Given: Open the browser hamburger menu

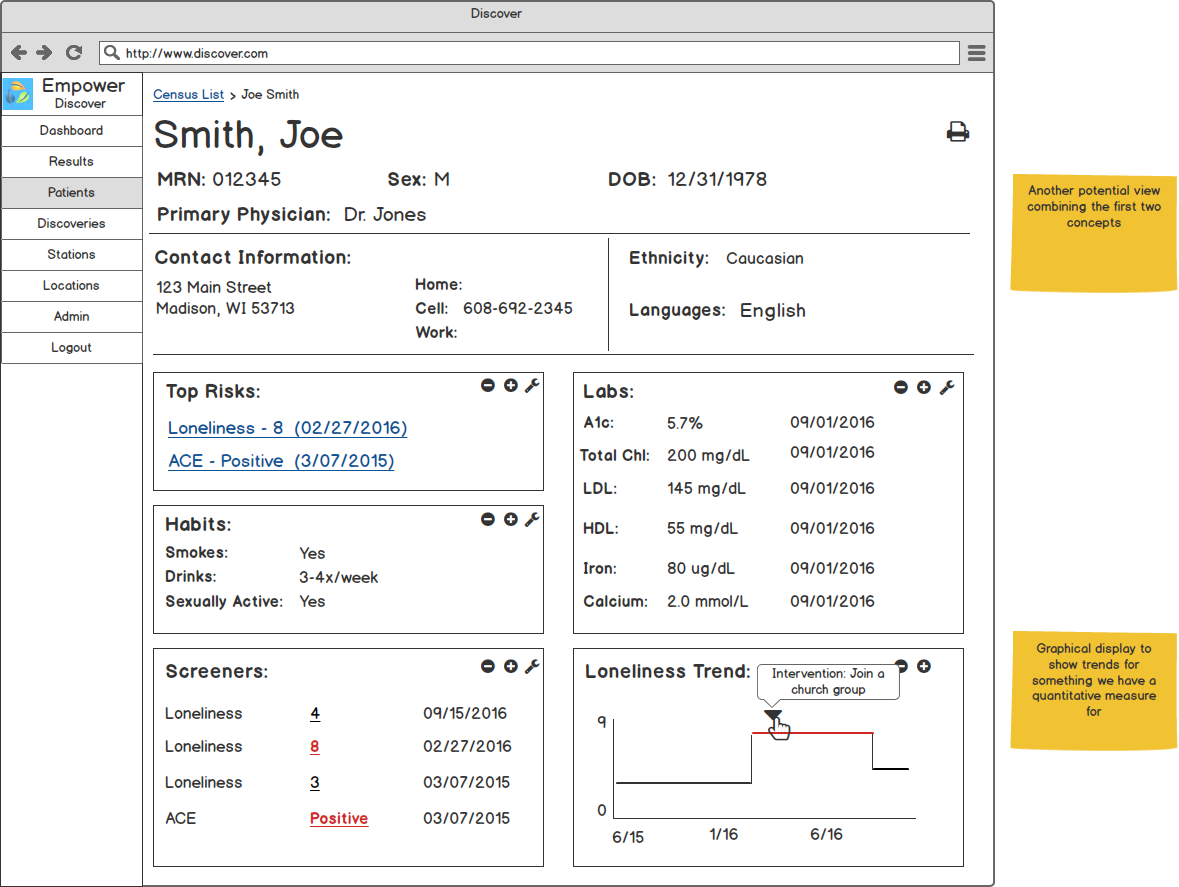Looking at the screenshot, I should point(976,53).
